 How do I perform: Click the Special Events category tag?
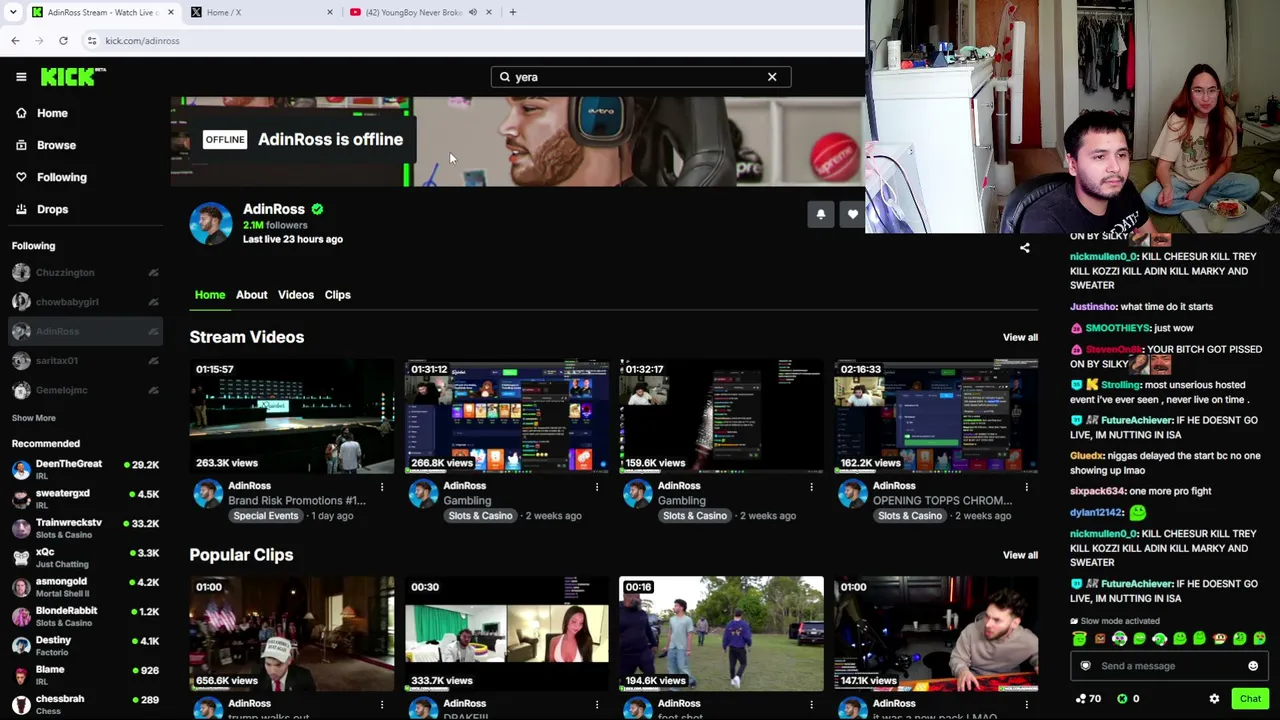coord(265,516)
